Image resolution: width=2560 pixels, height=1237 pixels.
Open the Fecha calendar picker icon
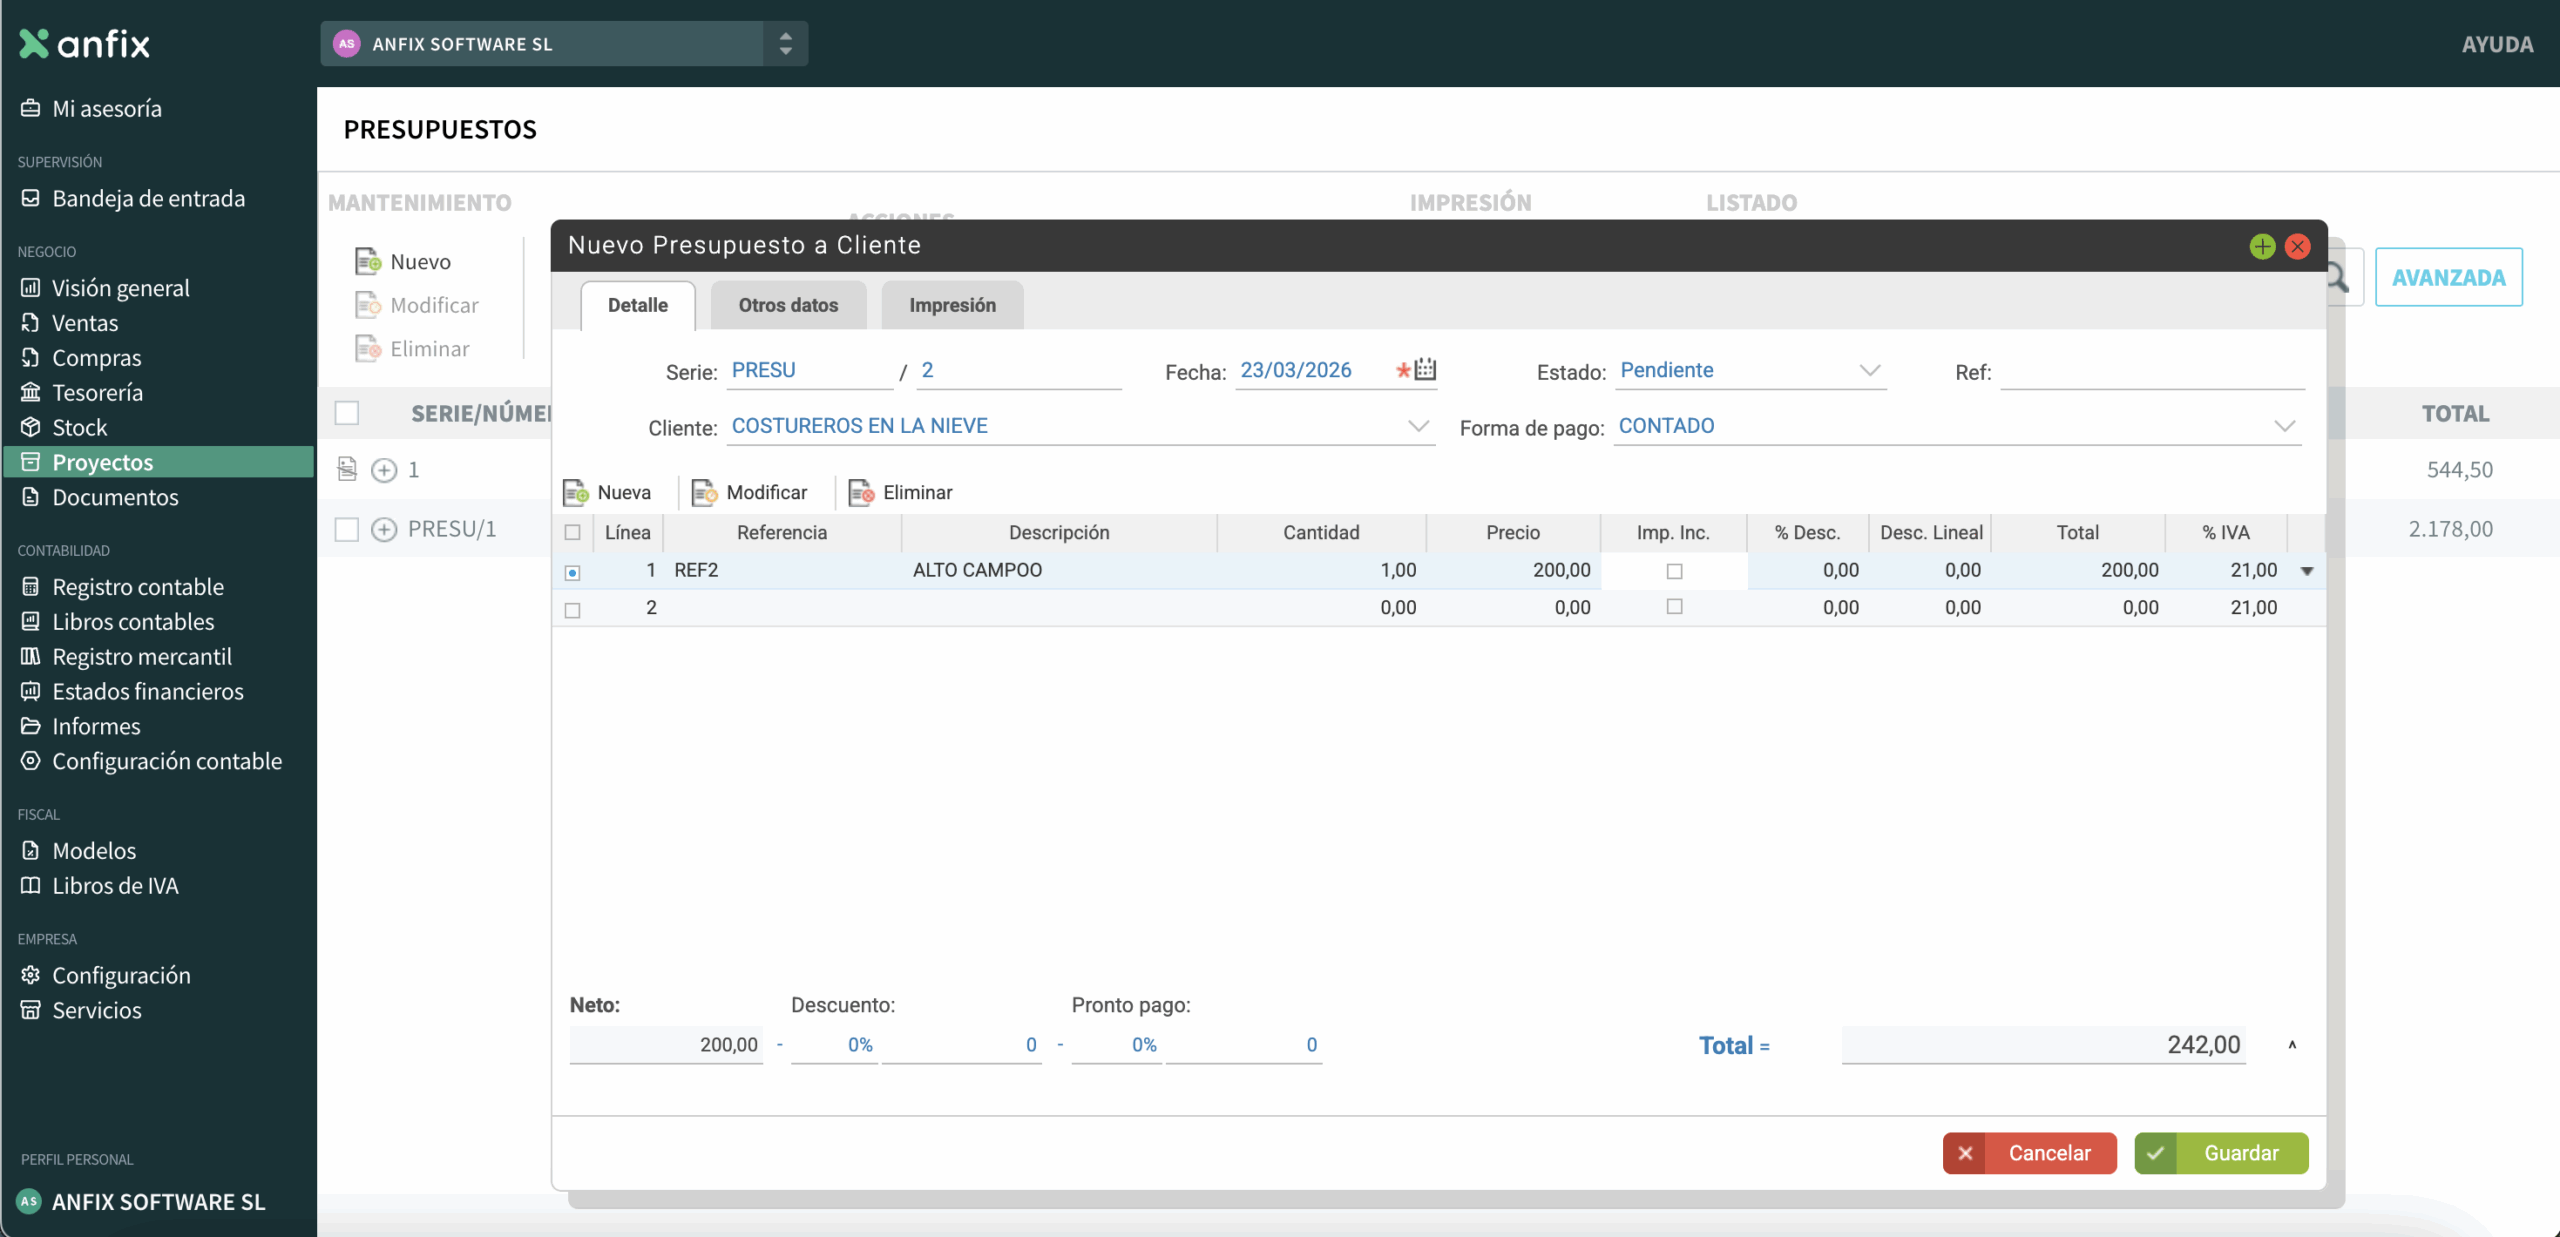(1425, 370)
